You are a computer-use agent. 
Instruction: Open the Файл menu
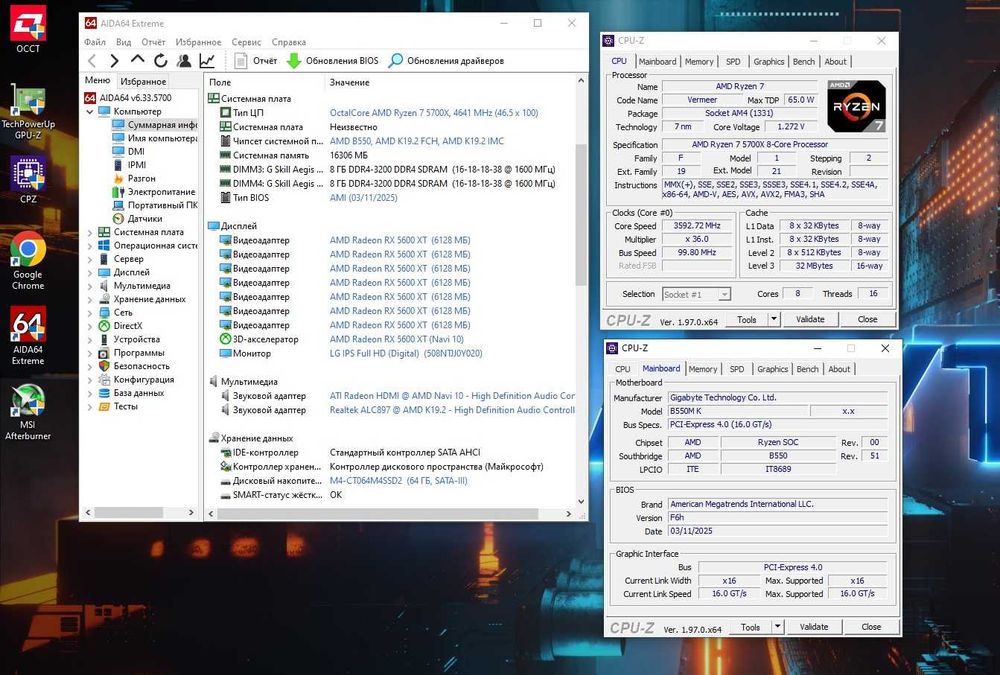(95, 42)
